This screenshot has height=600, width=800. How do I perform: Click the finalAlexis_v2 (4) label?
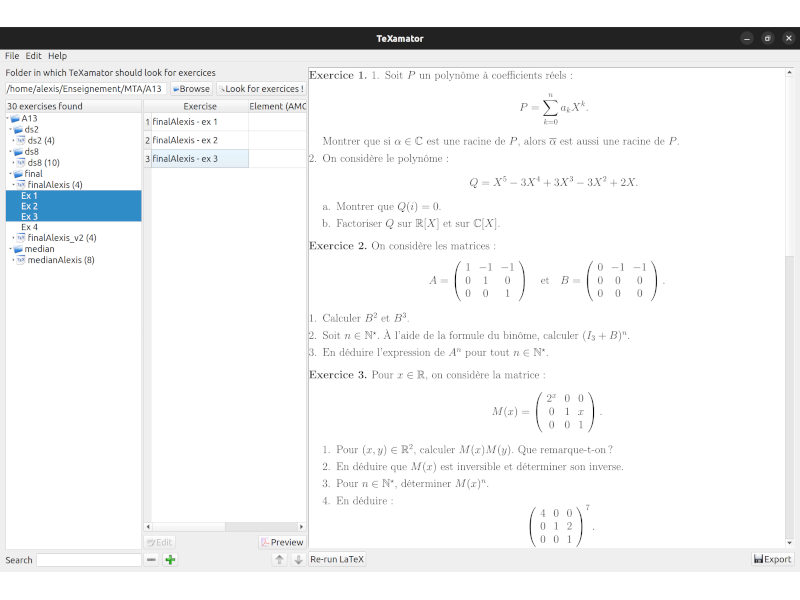[x=62, y=238]
